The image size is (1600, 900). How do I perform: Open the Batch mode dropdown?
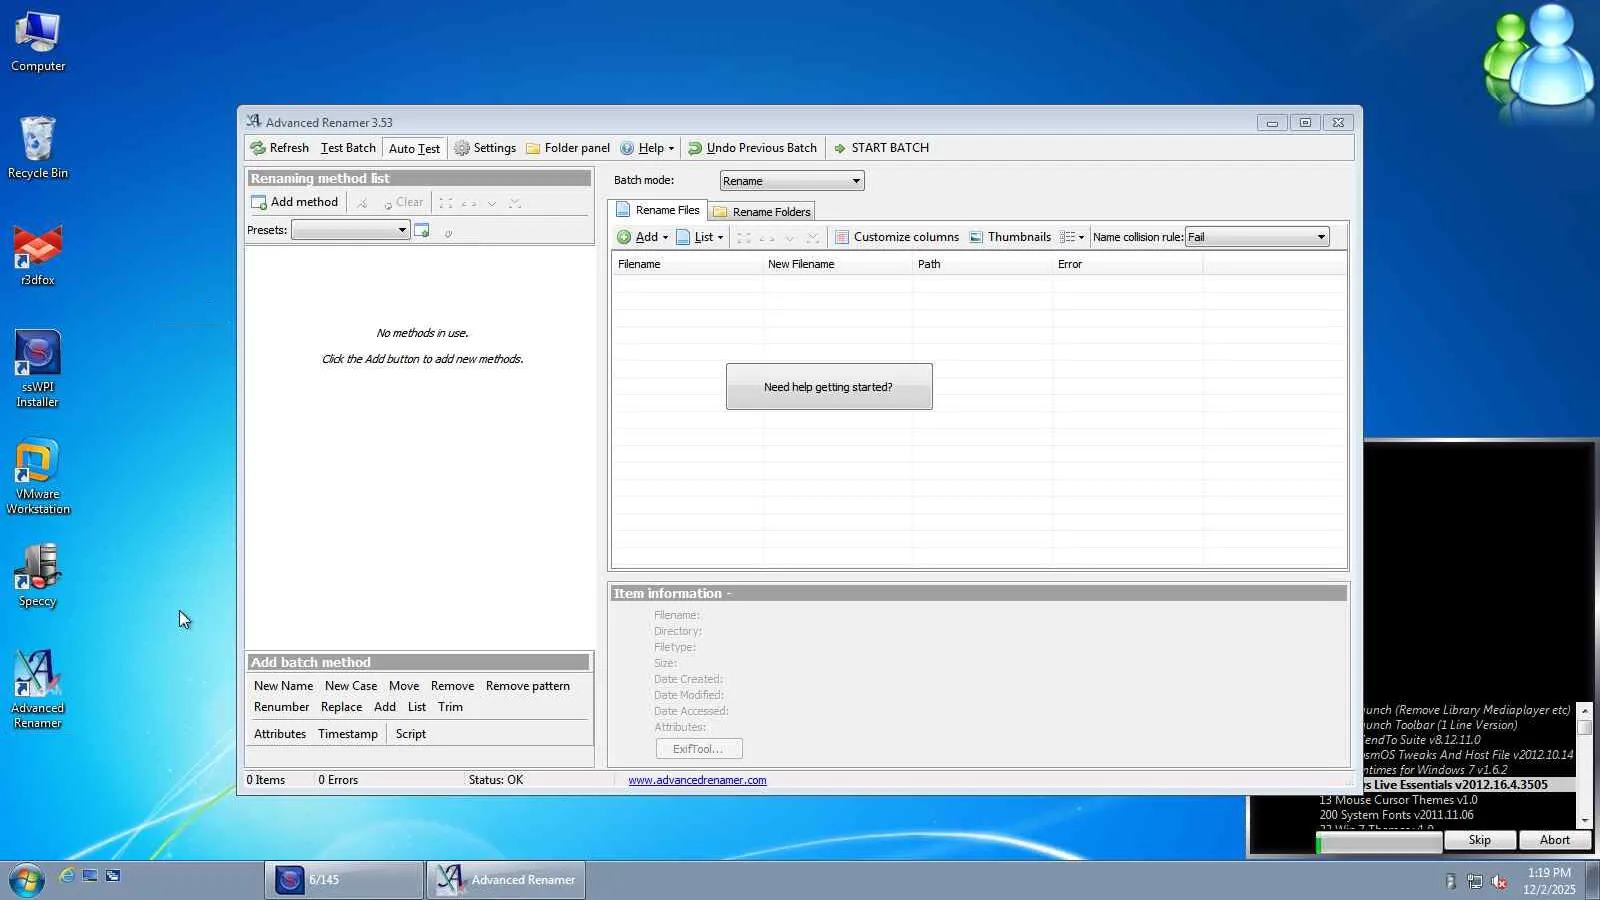click(x=792, y=181)
